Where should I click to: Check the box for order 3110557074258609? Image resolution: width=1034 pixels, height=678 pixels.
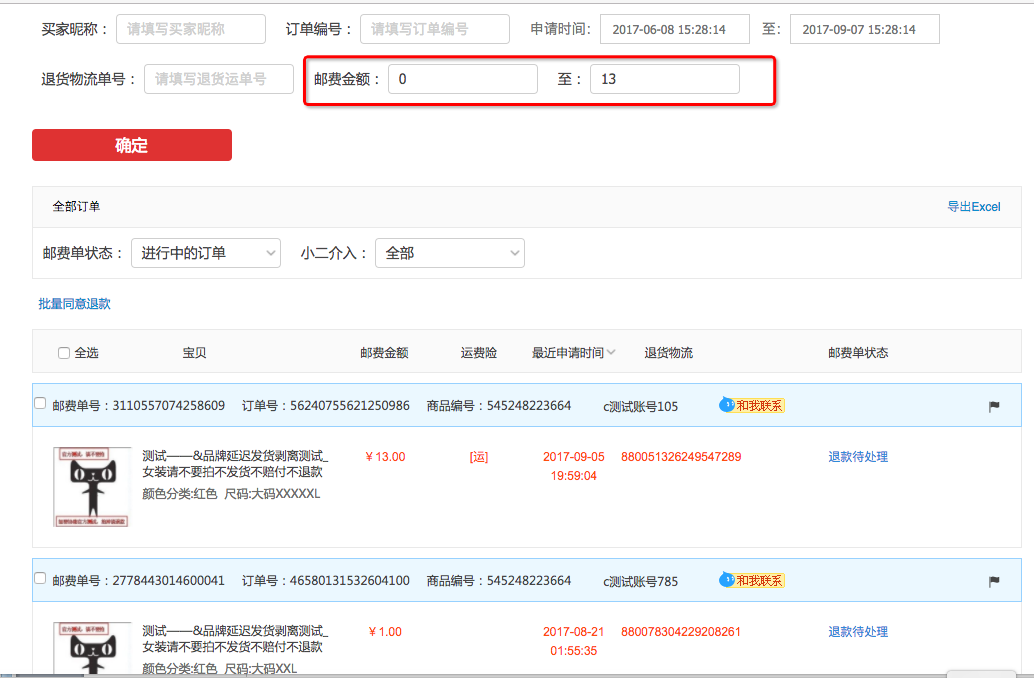pos(40,404)
